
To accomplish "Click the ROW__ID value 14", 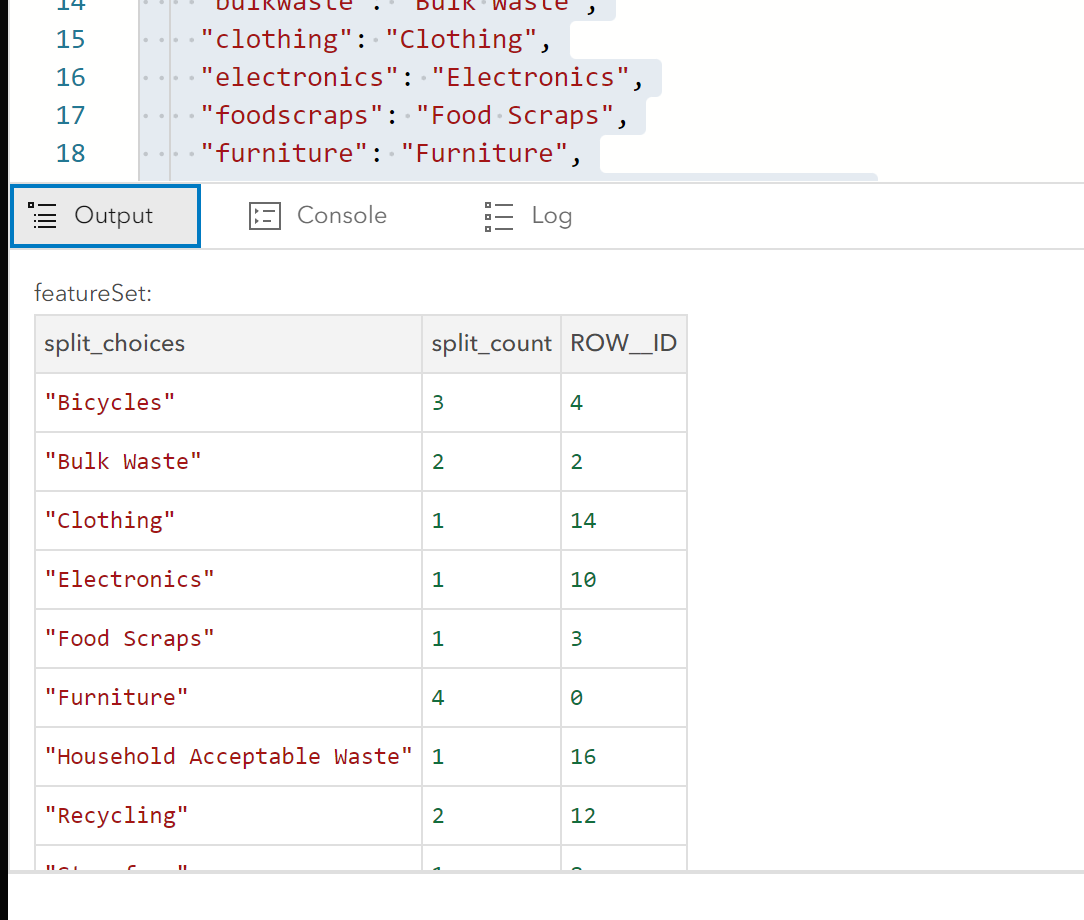I will tap(583, 521).
